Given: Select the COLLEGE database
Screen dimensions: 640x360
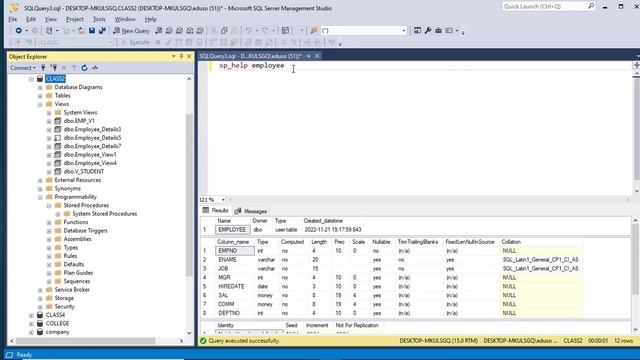Looking at the screenshot, I should 57,324.
